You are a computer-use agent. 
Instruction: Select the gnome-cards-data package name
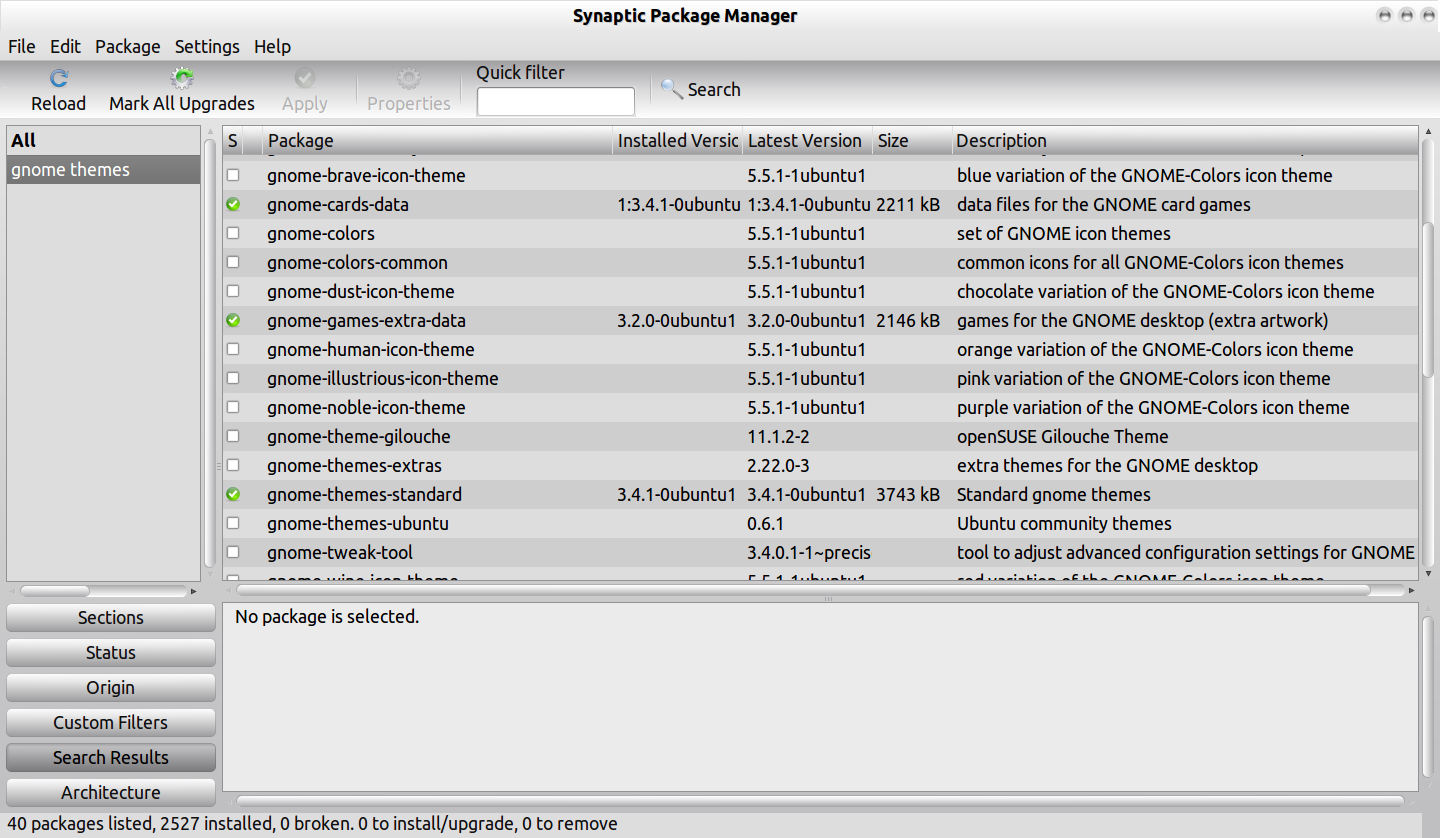click(x=338, y=204)
